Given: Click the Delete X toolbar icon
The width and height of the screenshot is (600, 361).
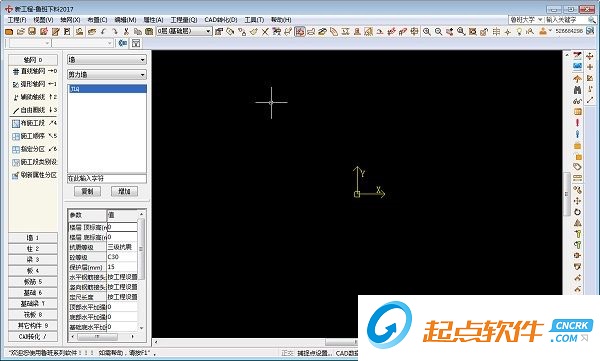Looking at the screenshot, I should coord(265,32).
